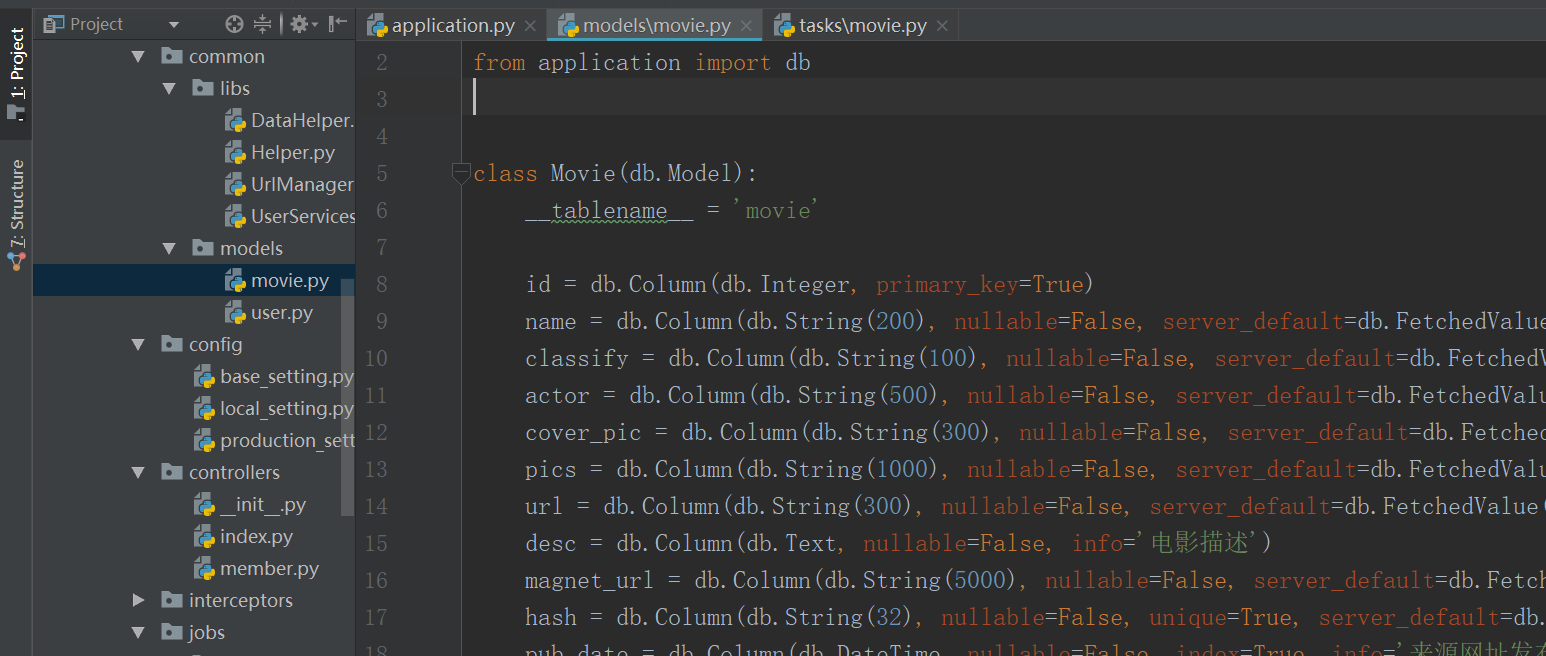The image size is (1546, 656).
Task: Expand the interceptors folder arrow
Action: [x=139, y=600]
